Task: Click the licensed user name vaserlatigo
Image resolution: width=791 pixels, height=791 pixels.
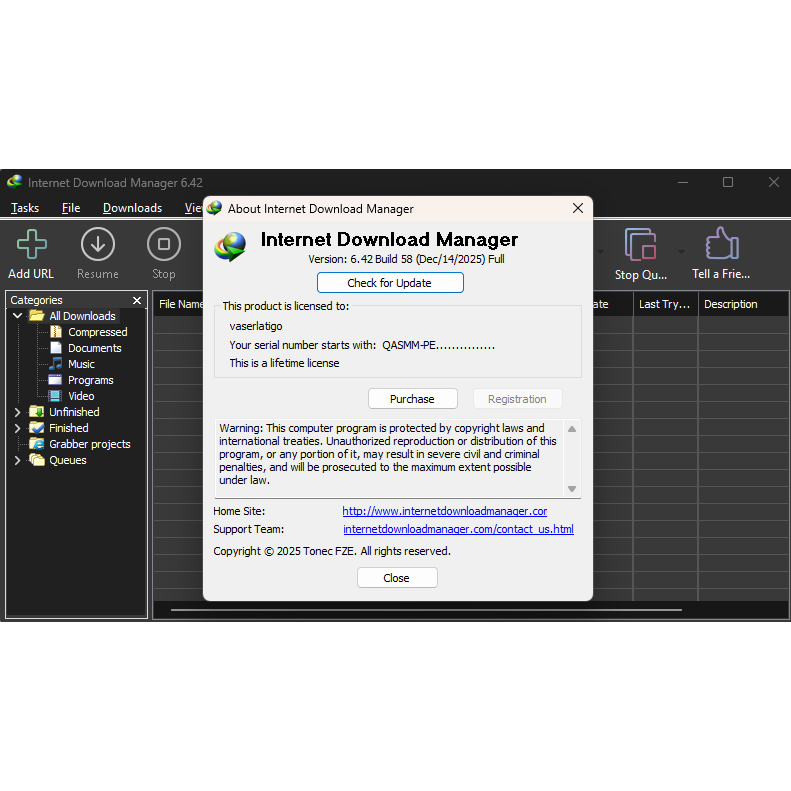Action: click(256, 326)
